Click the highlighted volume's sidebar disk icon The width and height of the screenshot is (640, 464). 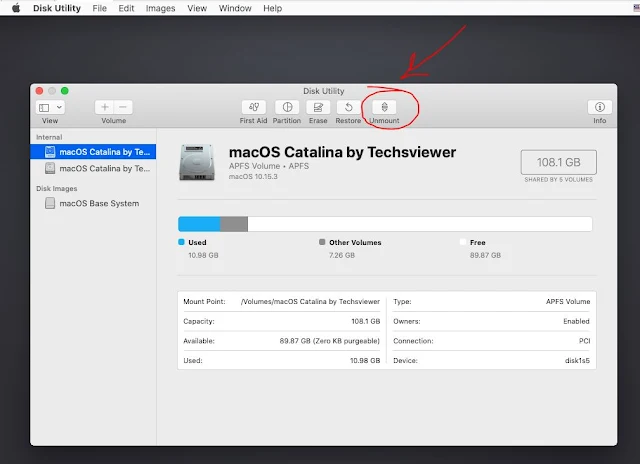(x=50, y=152)
